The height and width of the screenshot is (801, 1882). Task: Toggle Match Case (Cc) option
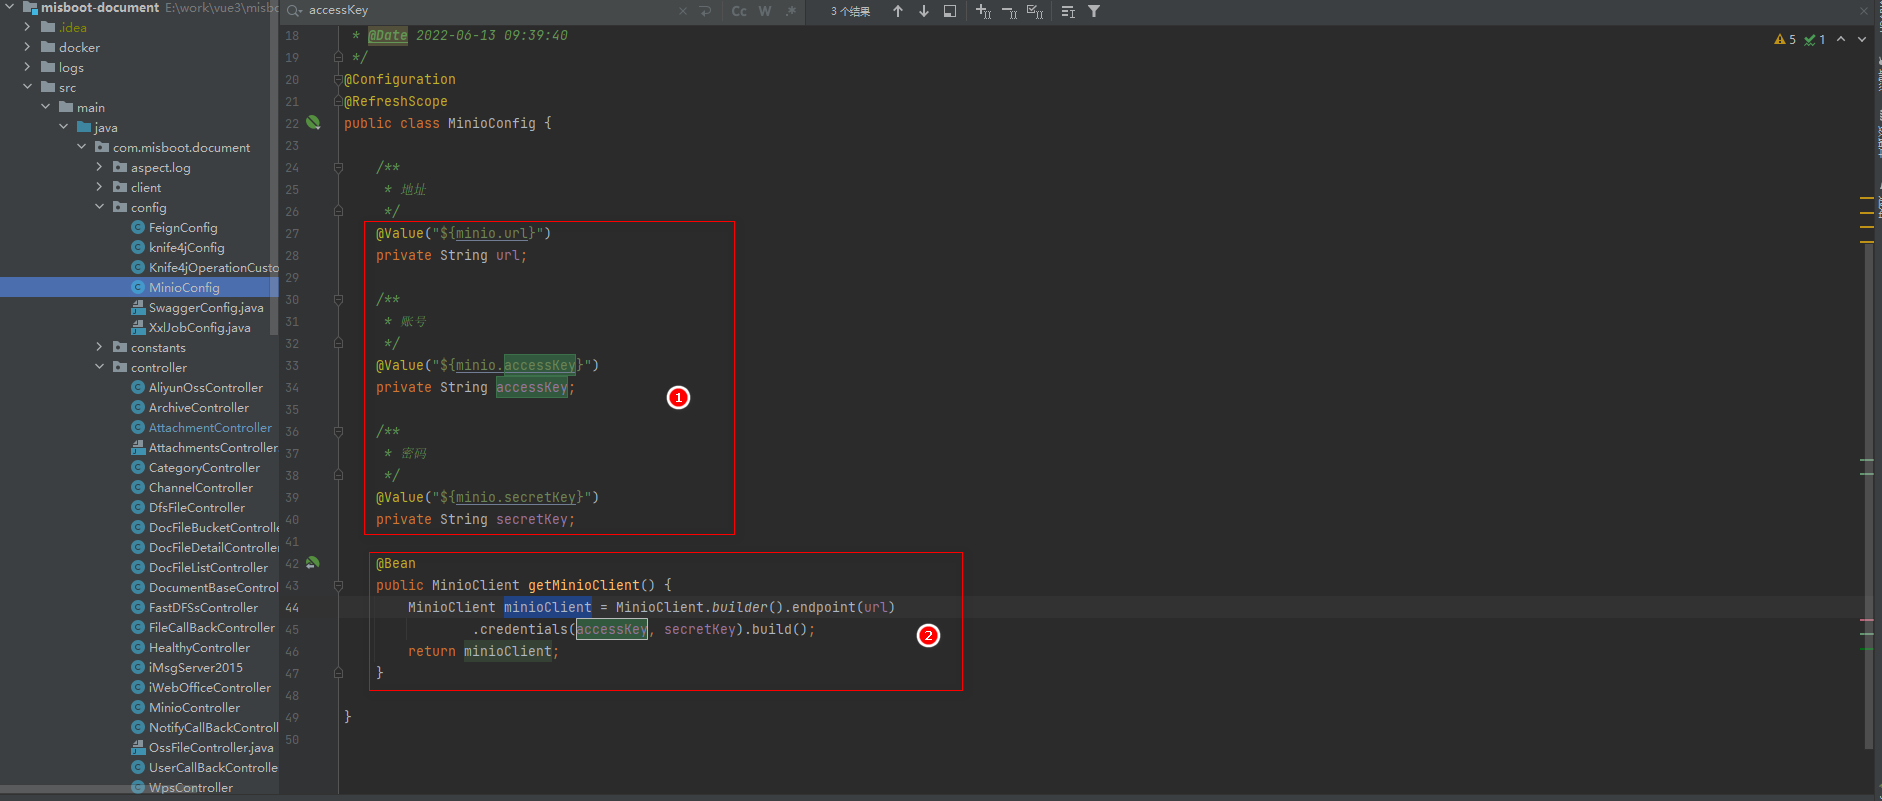(x=739, y=11)
